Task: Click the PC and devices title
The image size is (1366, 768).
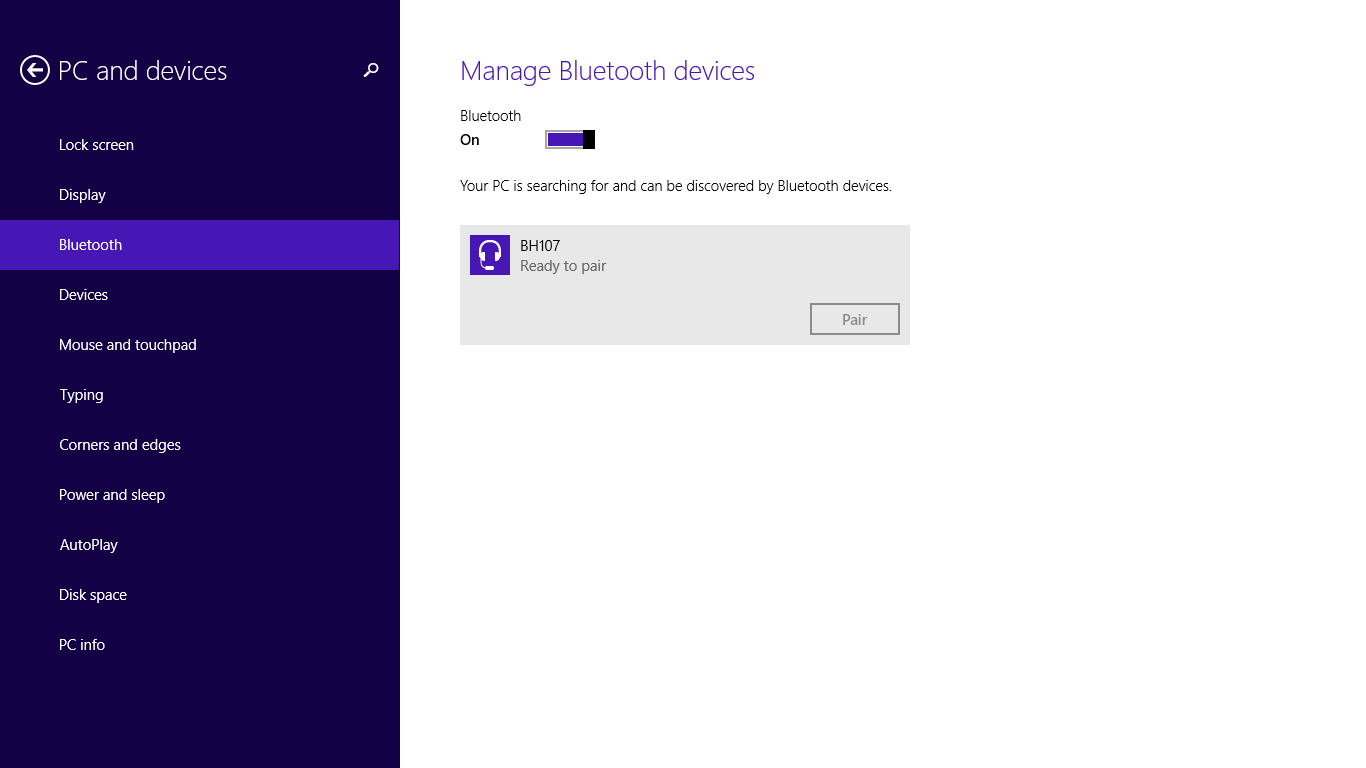Action: 143,71
